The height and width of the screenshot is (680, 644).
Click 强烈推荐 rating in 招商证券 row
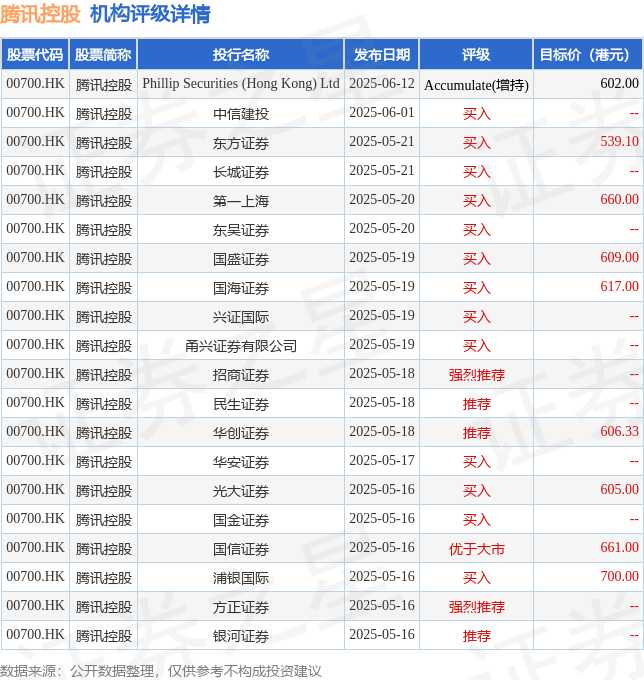476,375
